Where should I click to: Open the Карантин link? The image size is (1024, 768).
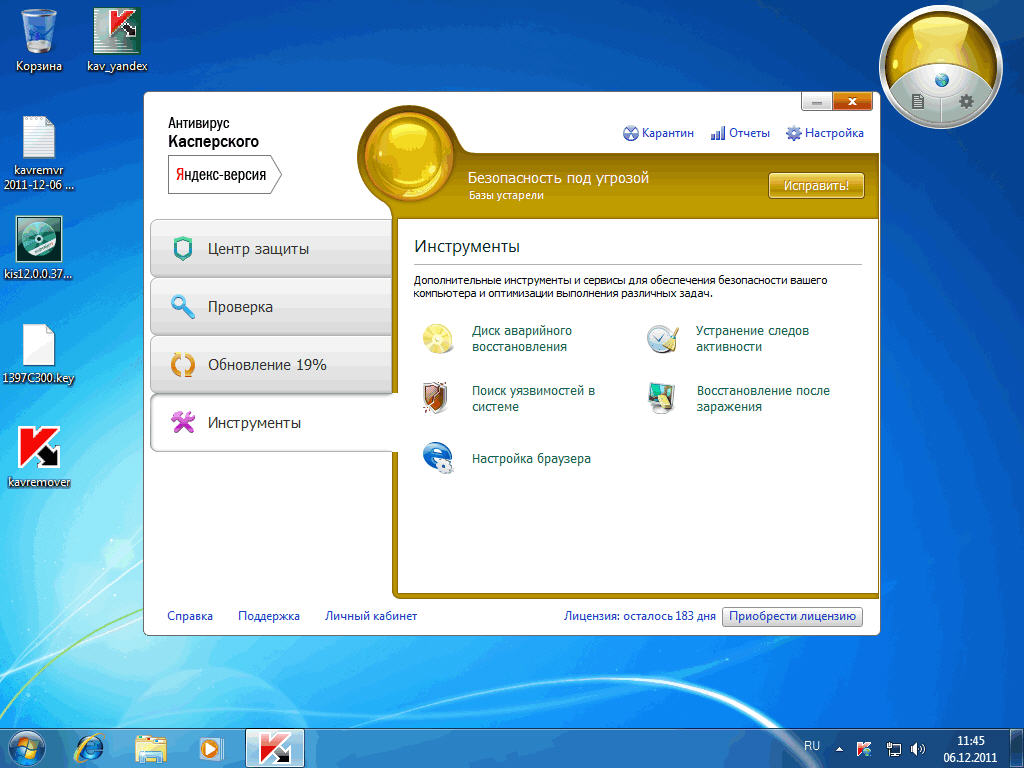tap(667, 133)
